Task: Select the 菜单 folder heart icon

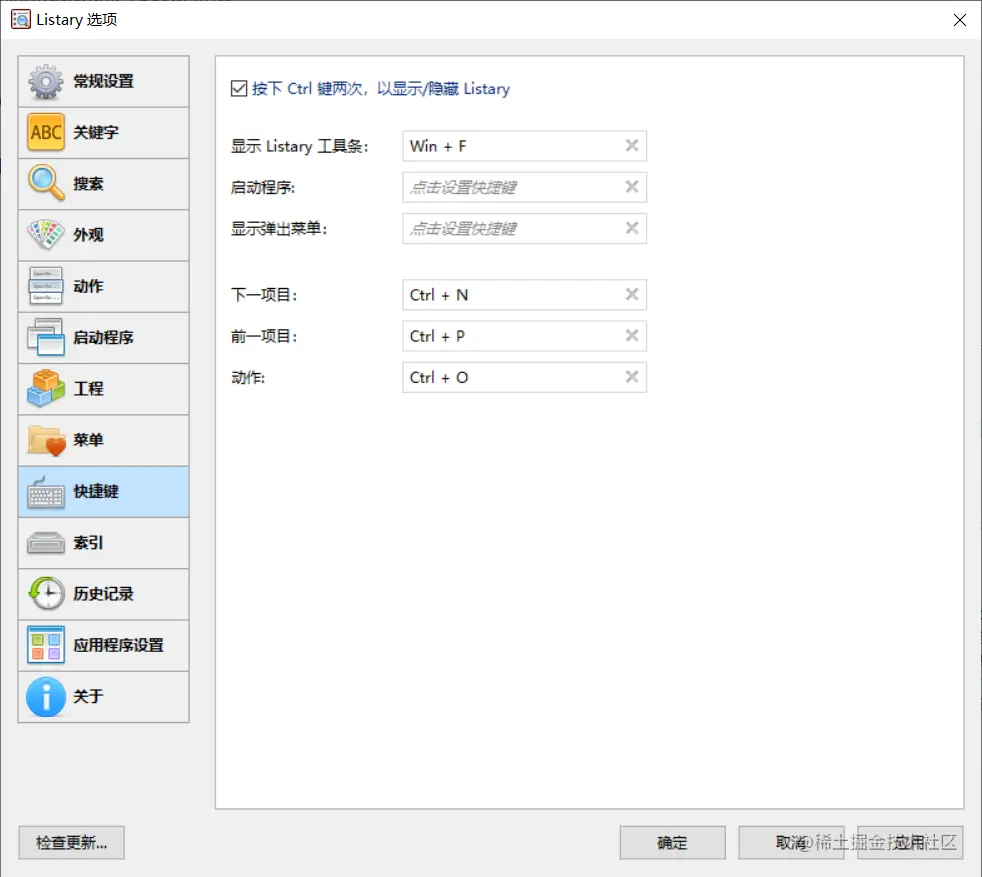Action: click(46, 440)
